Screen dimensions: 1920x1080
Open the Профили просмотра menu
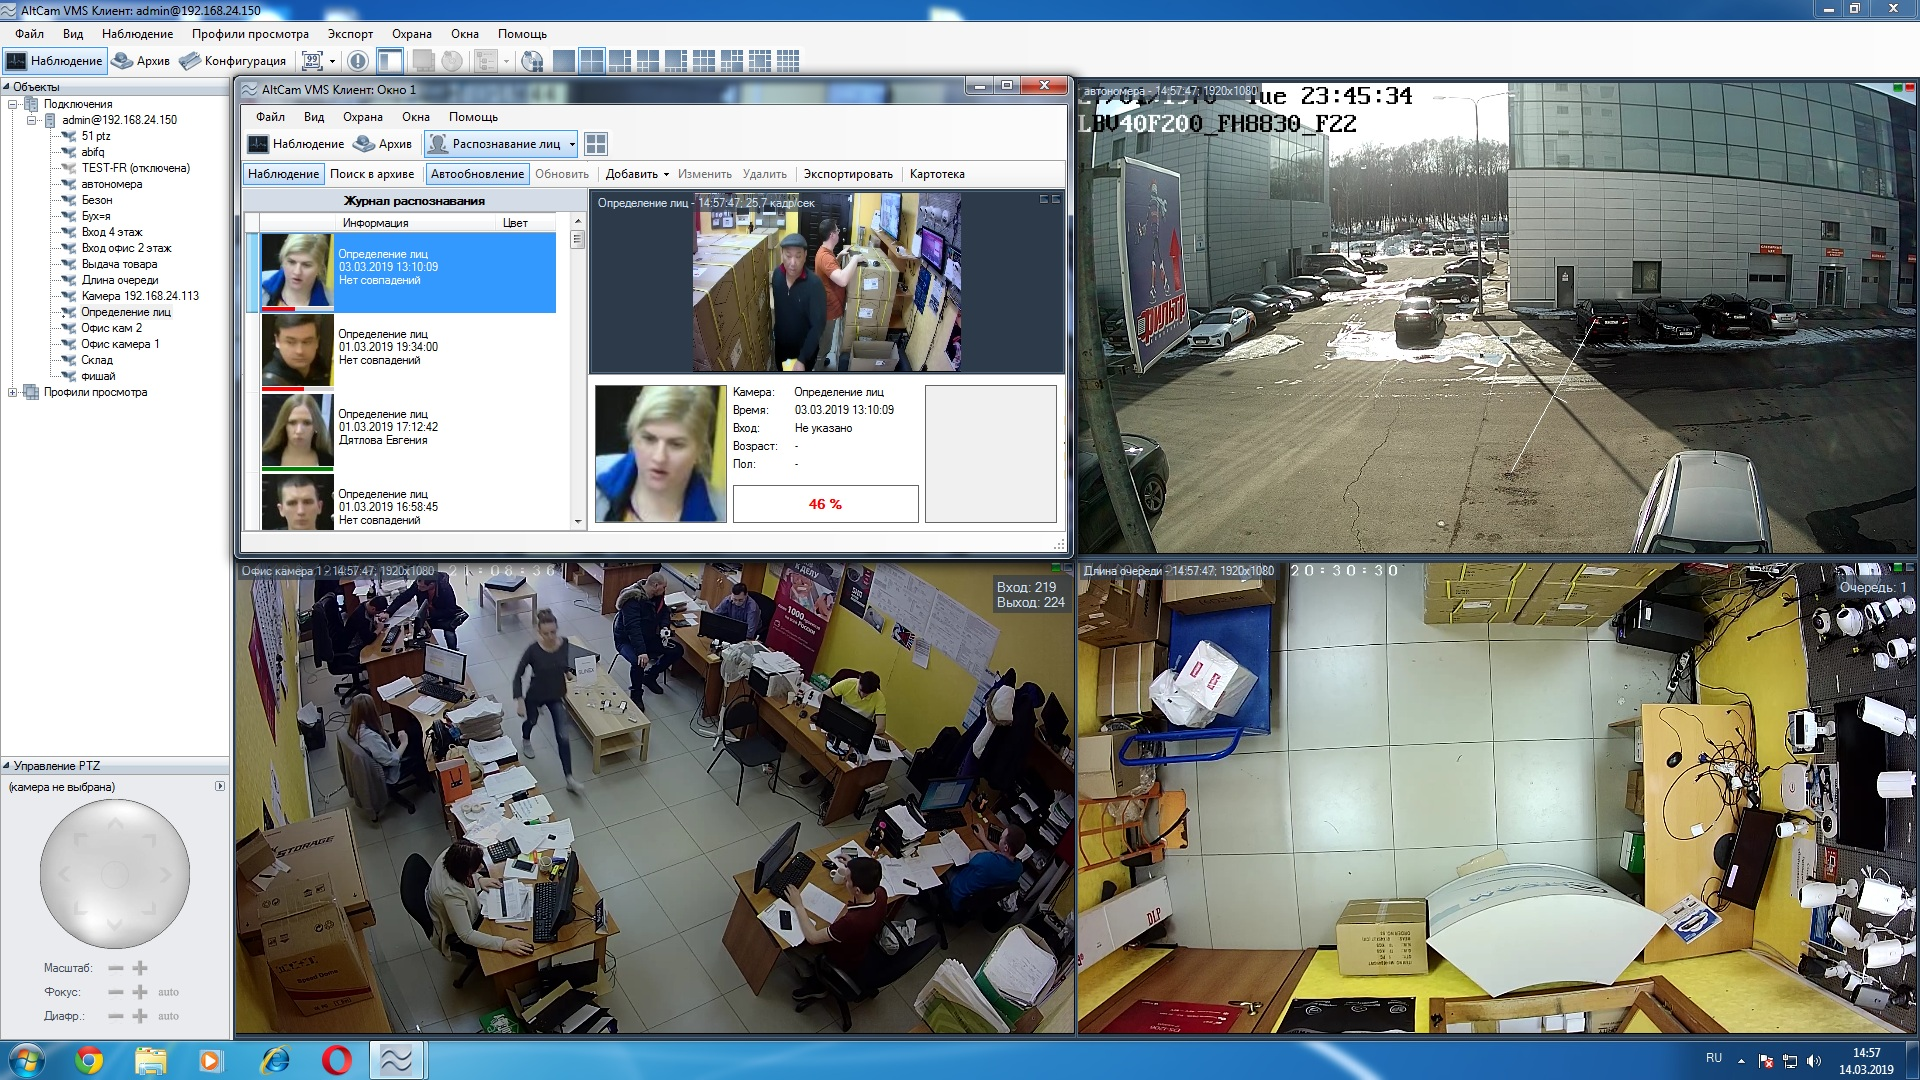[250, 34]
